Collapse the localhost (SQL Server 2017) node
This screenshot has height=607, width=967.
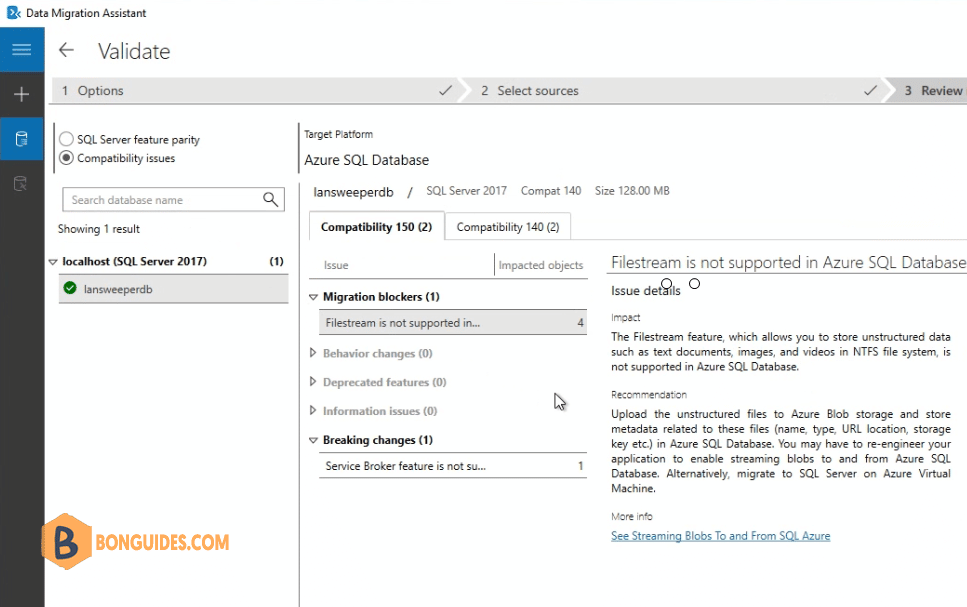coord(53,262)
